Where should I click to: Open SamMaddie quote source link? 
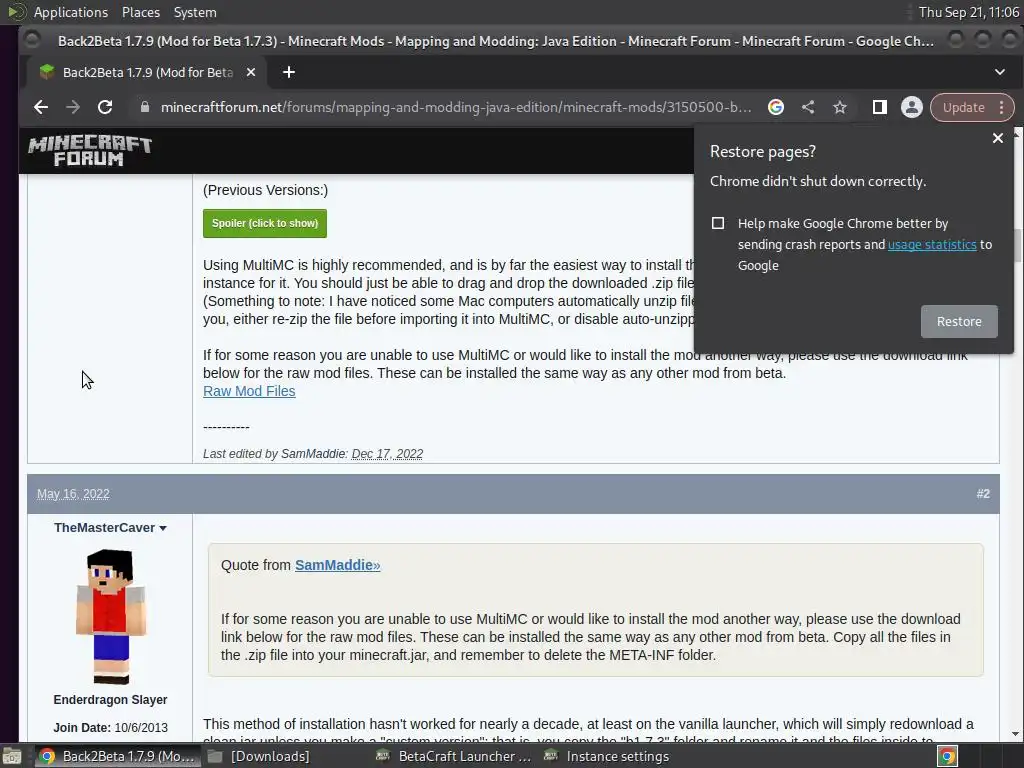coord(337,565)
